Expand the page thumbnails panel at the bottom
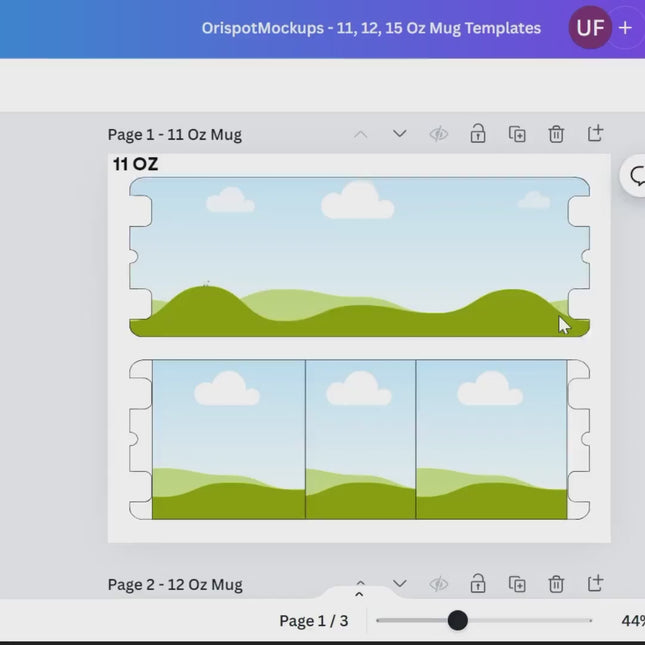The width and height of the screenshot is (645, 645). [x=359, y=595]
